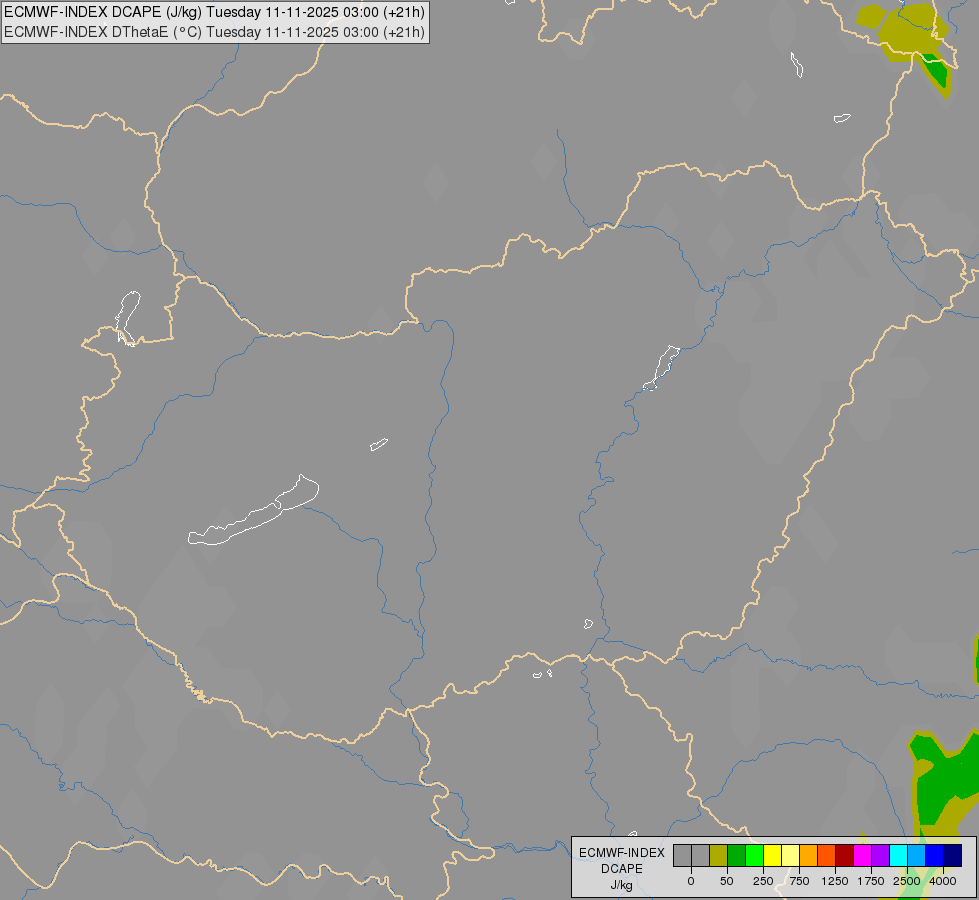
Task: Click the legend value 750
Action: point(799,881)
